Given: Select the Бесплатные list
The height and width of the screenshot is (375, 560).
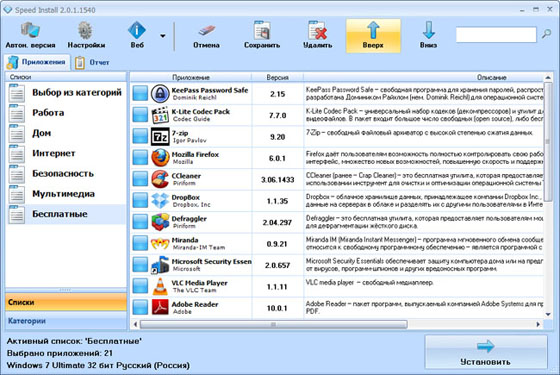Looking at the screenshot, I should [66, 214].
